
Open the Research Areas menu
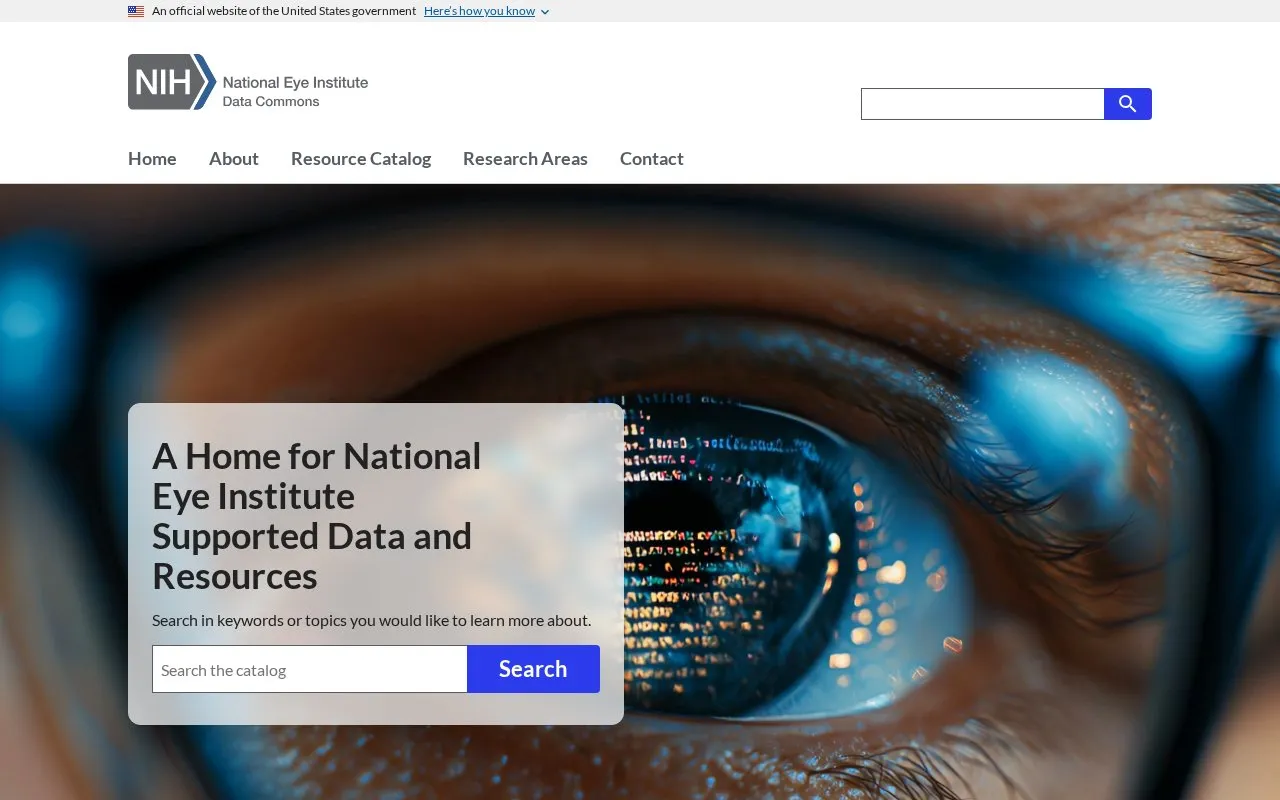point(525,159)
